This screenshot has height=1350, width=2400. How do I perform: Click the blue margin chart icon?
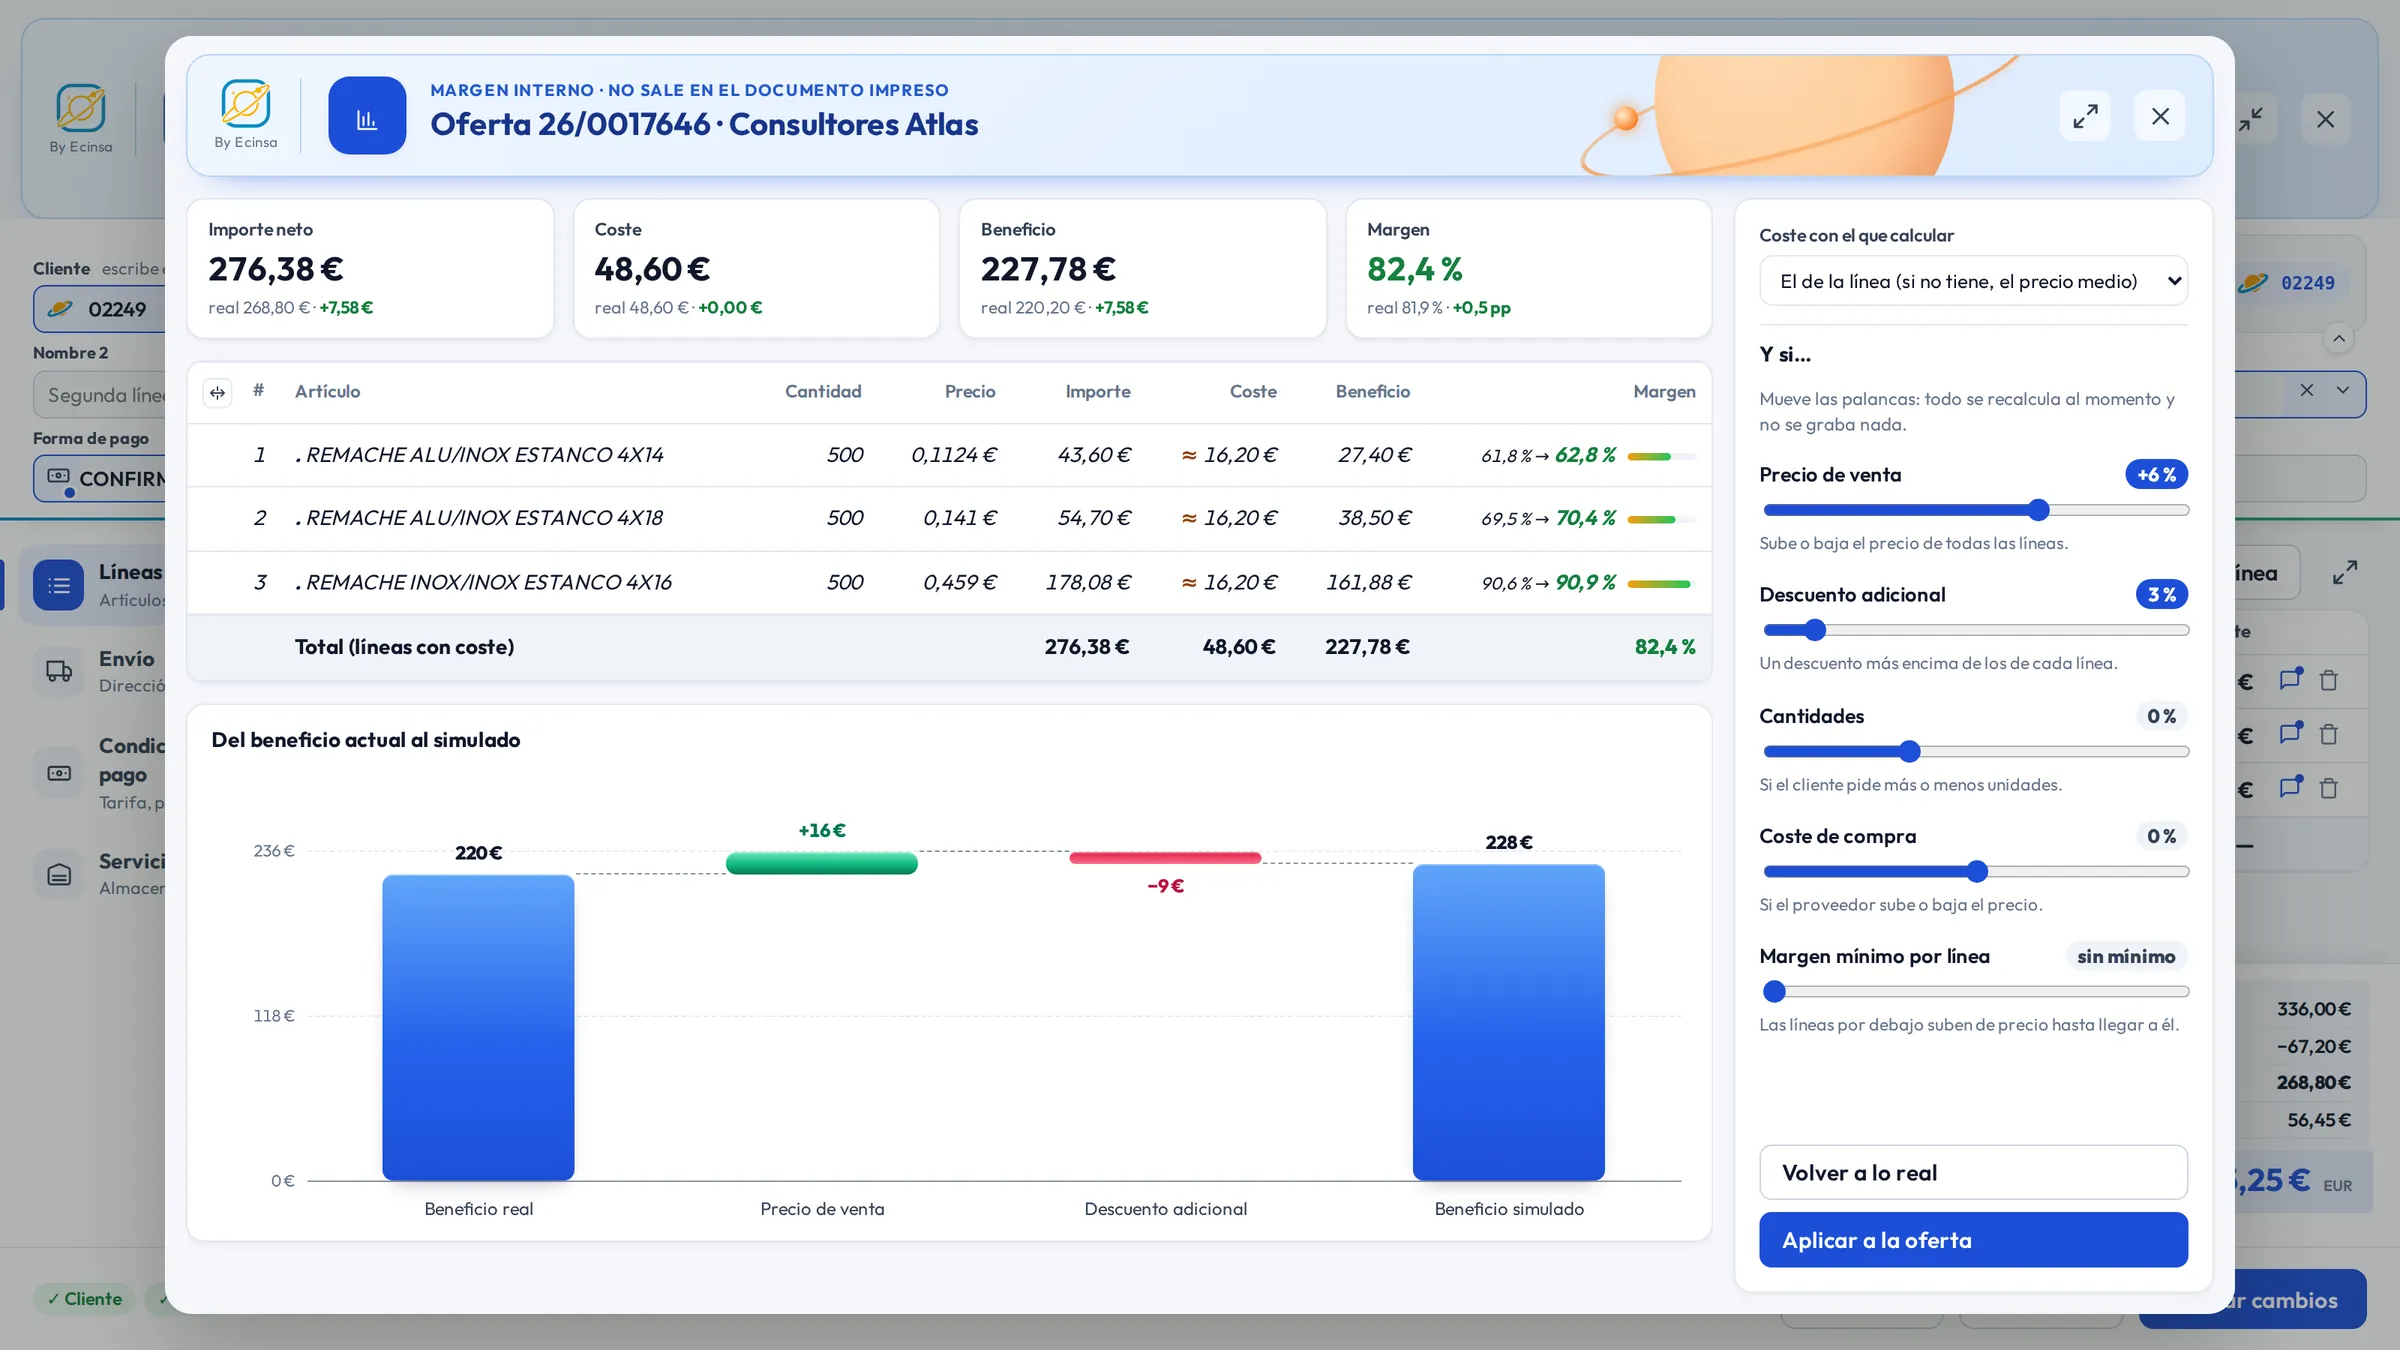[367, 116]
